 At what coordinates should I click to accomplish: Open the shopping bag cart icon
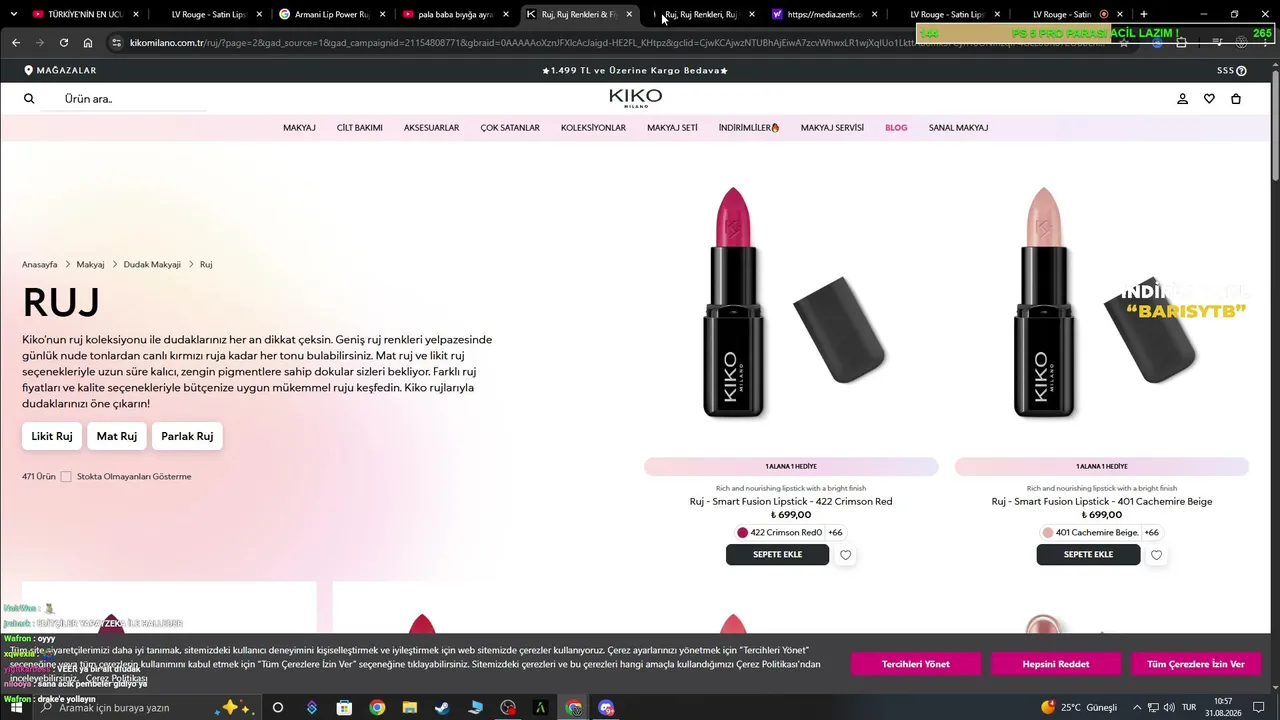click(x=1236, y=99)
